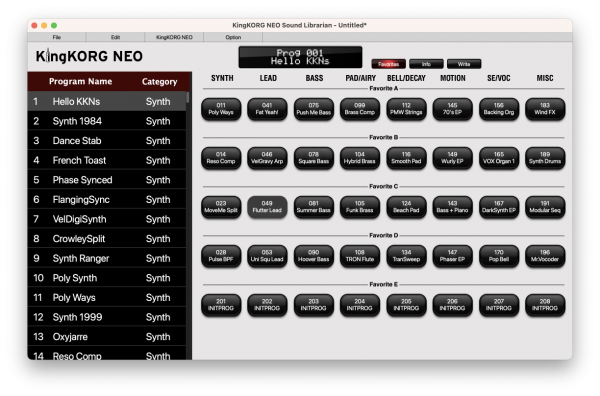Click the program list scrollbar thumb
This screenshot has height=396, width=600.
click(x=188, y=97)
